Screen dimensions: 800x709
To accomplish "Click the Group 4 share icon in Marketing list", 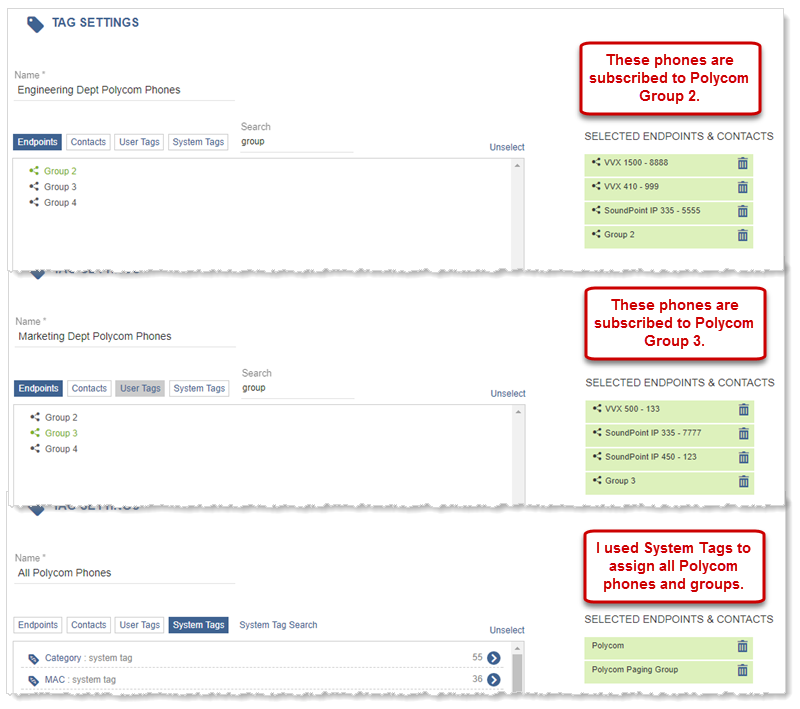I will (35, 448).
